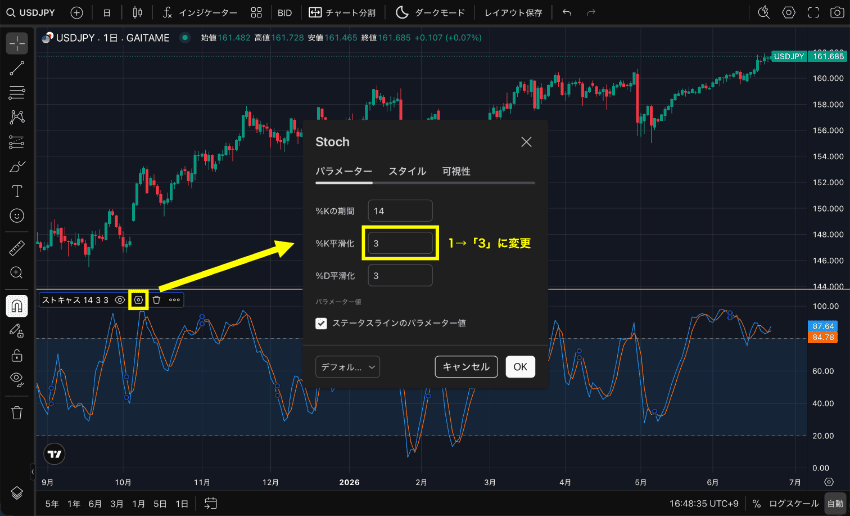Screen dimensions: 850x516
Task: Select the 3月 range
Action: click(117, 504)
